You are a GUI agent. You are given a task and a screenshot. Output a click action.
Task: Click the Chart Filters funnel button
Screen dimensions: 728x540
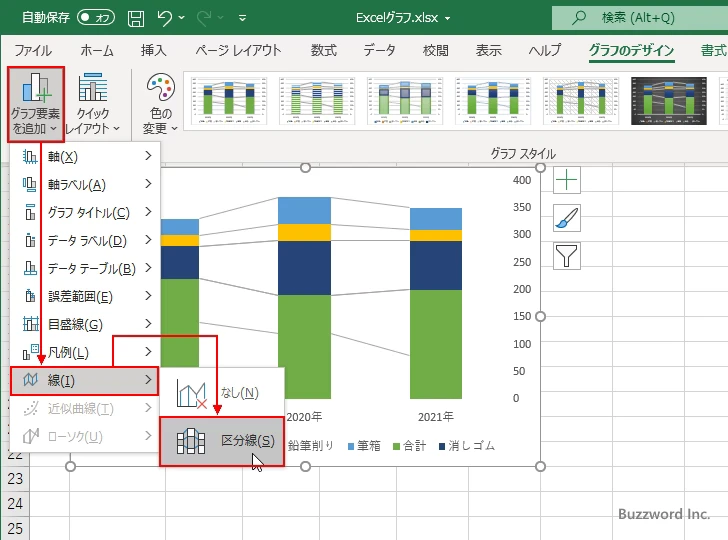point(567,256)
